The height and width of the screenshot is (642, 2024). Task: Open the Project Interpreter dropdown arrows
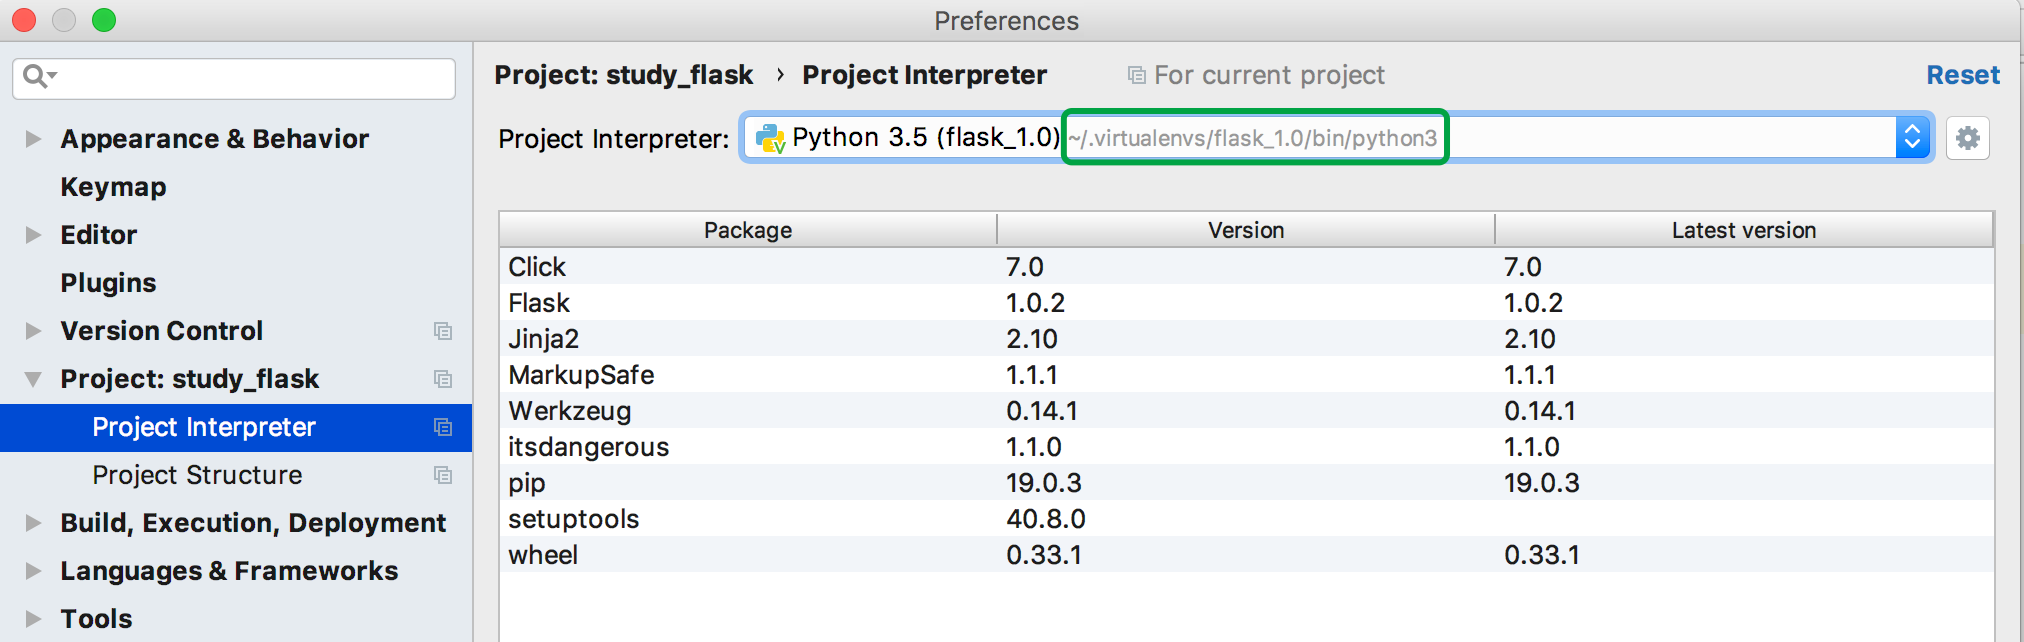[x=1912, y=138]
